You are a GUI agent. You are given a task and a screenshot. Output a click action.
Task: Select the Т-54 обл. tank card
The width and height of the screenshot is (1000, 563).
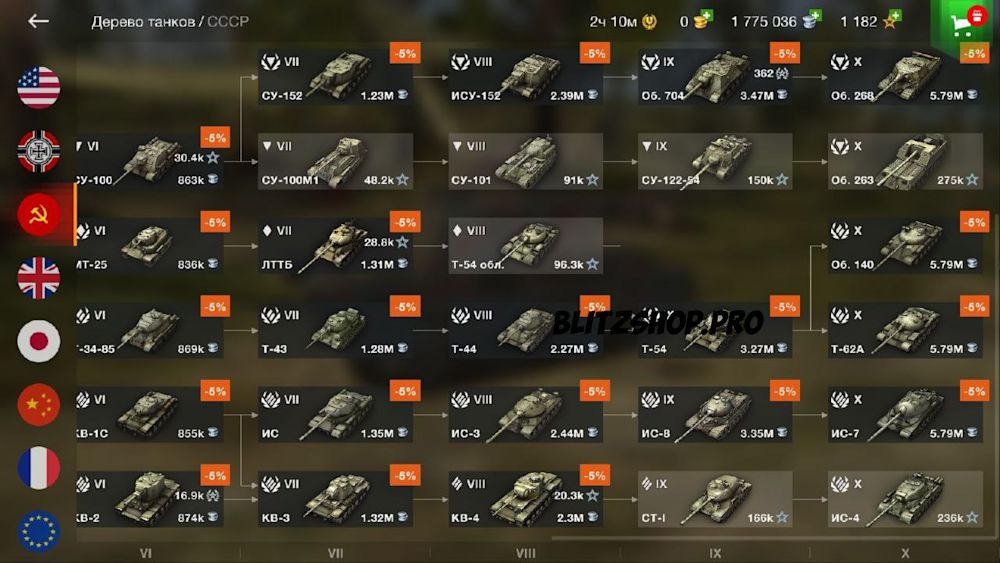526,245
